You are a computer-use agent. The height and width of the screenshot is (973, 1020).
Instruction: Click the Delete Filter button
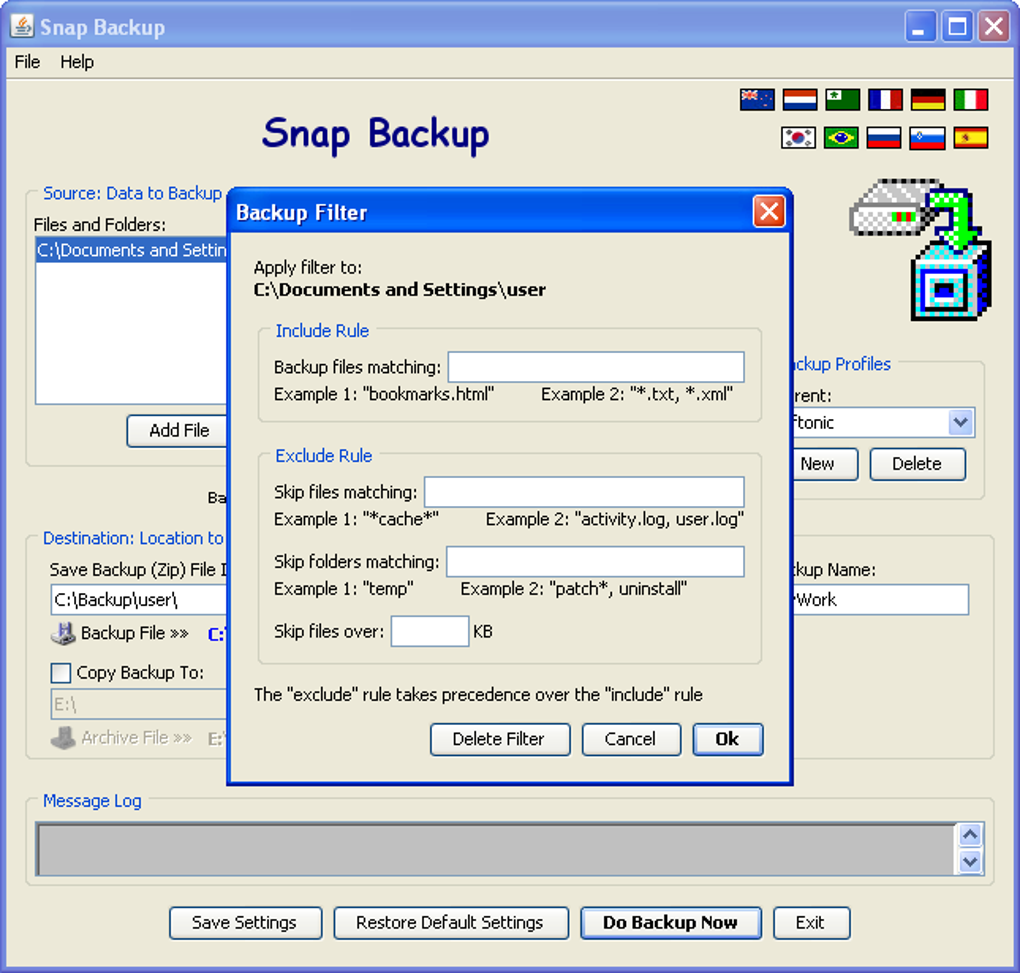[500, 740]
